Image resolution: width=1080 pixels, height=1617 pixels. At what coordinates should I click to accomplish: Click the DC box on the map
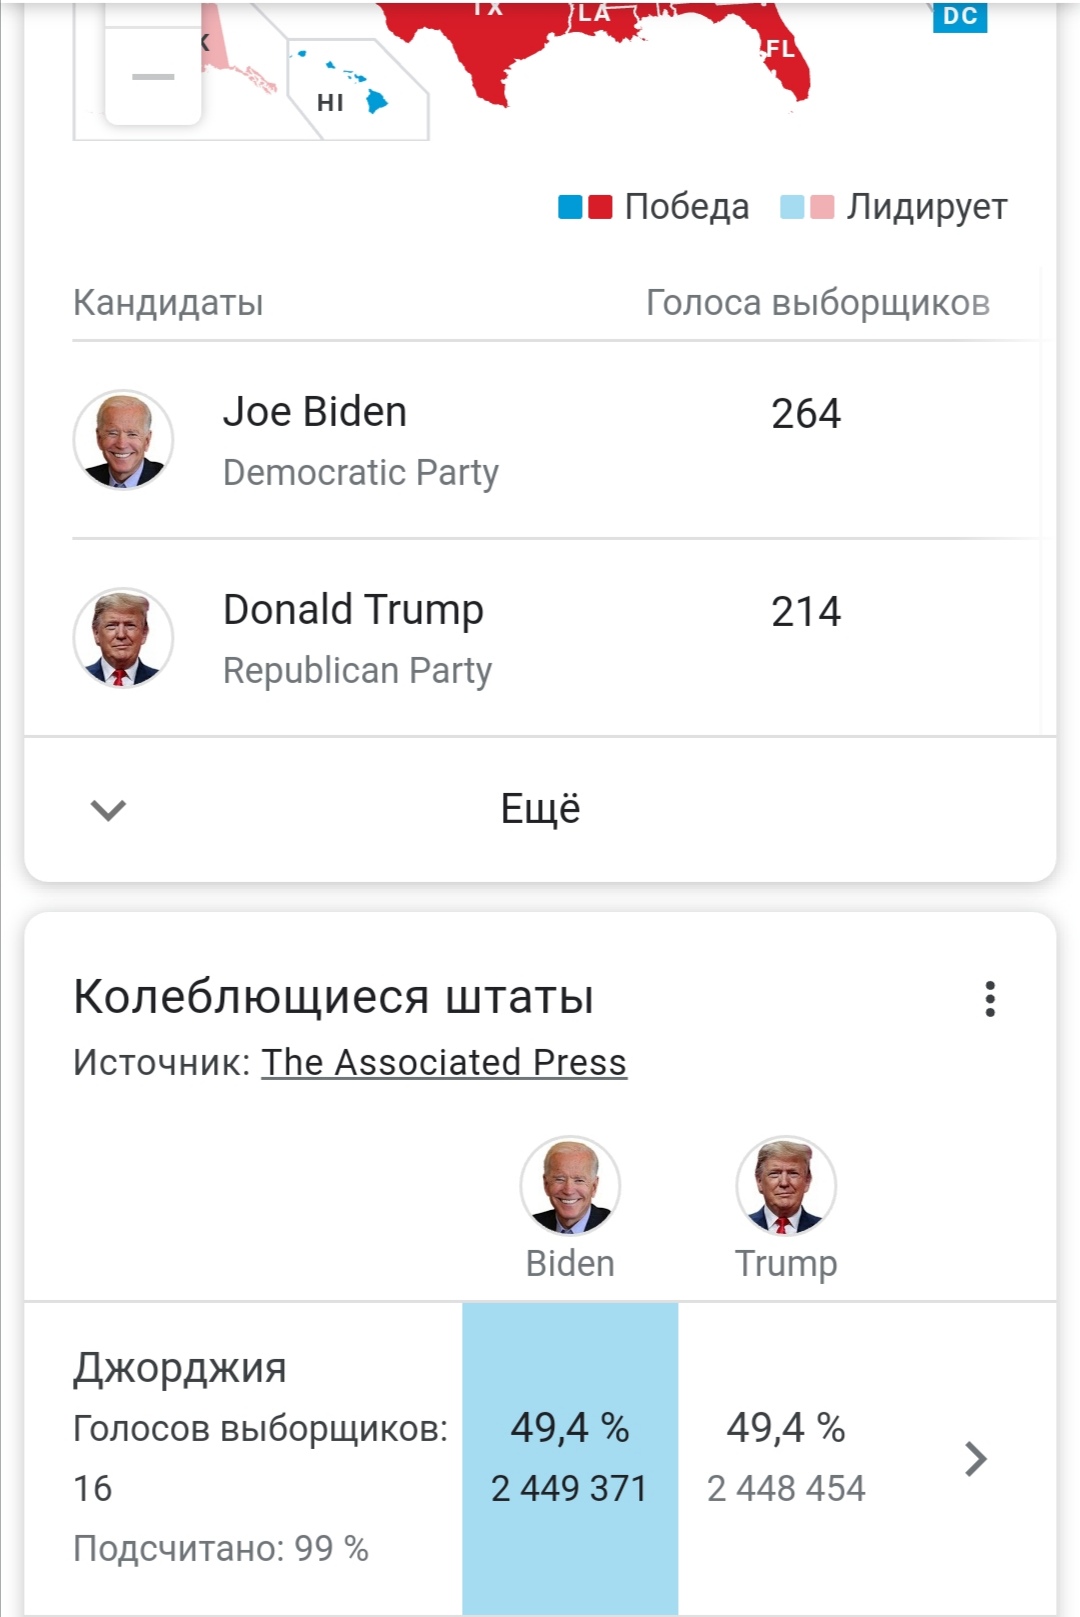coord(960,15)
